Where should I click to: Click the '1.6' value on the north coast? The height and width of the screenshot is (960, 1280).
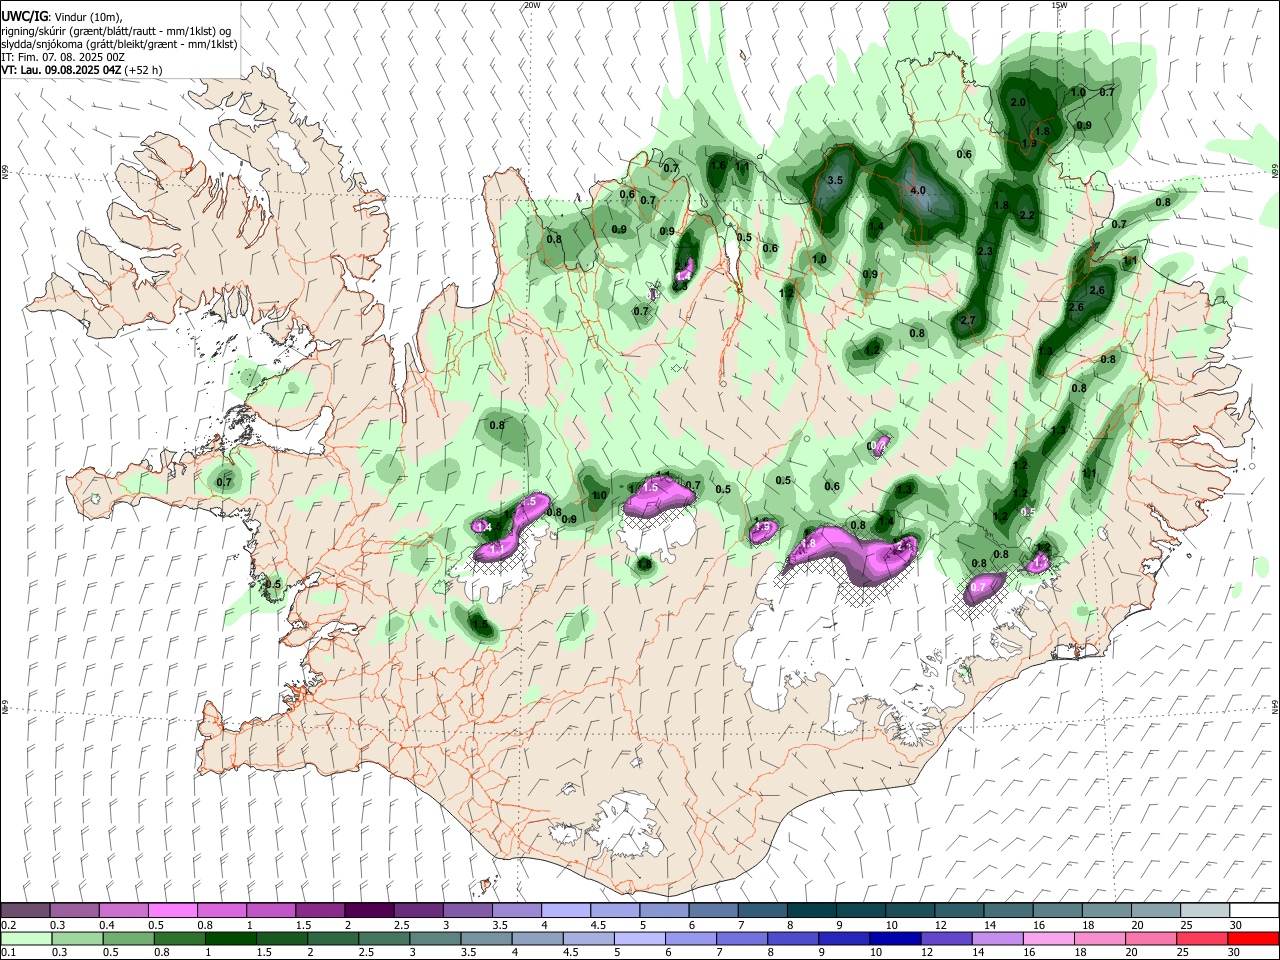coord(718,165)
